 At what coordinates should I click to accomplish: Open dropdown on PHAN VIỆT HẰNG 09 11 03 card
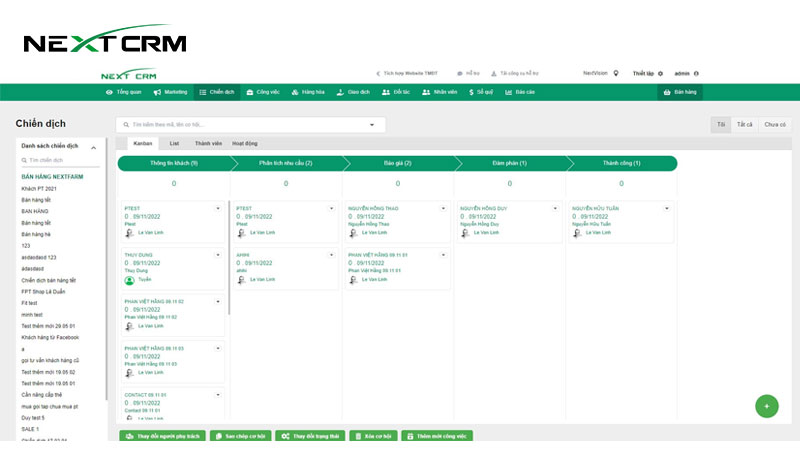(x=218, y=348)
